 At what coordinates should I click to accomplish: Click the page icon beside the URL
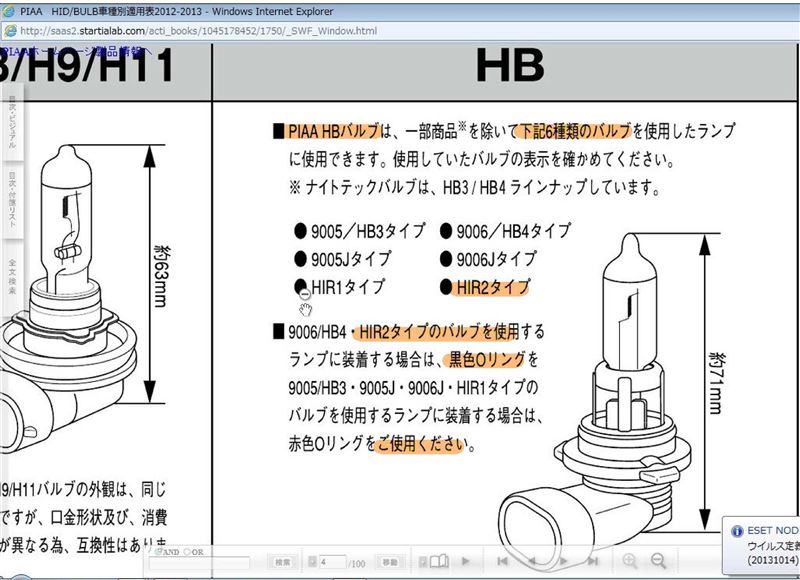pos(10,31)
